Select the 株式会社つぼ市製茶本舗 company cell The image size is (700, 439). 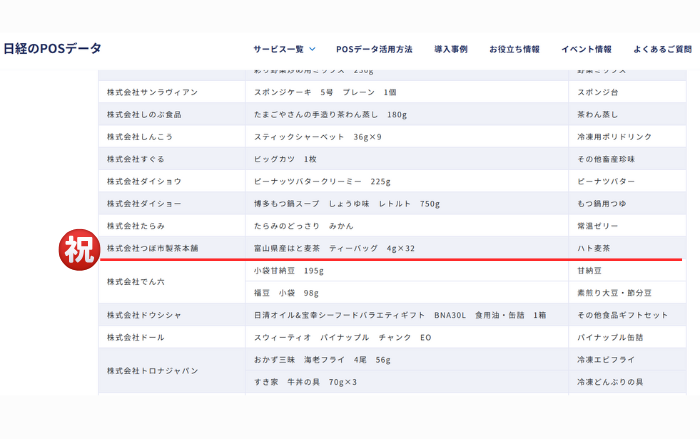[172, 248]
